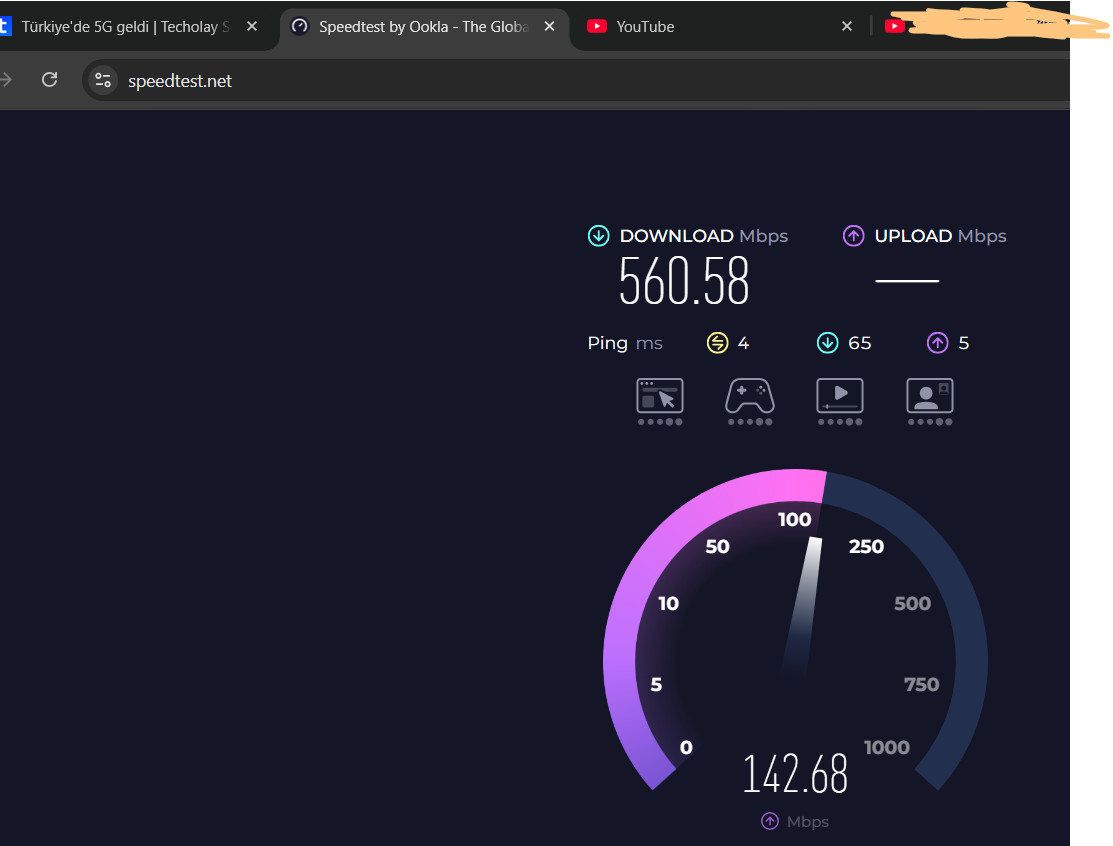This screenshot has height=846, width=1113.
Task: Click the teal download arrow icon beside DOWNLOAD
Action: coord(599,236)
